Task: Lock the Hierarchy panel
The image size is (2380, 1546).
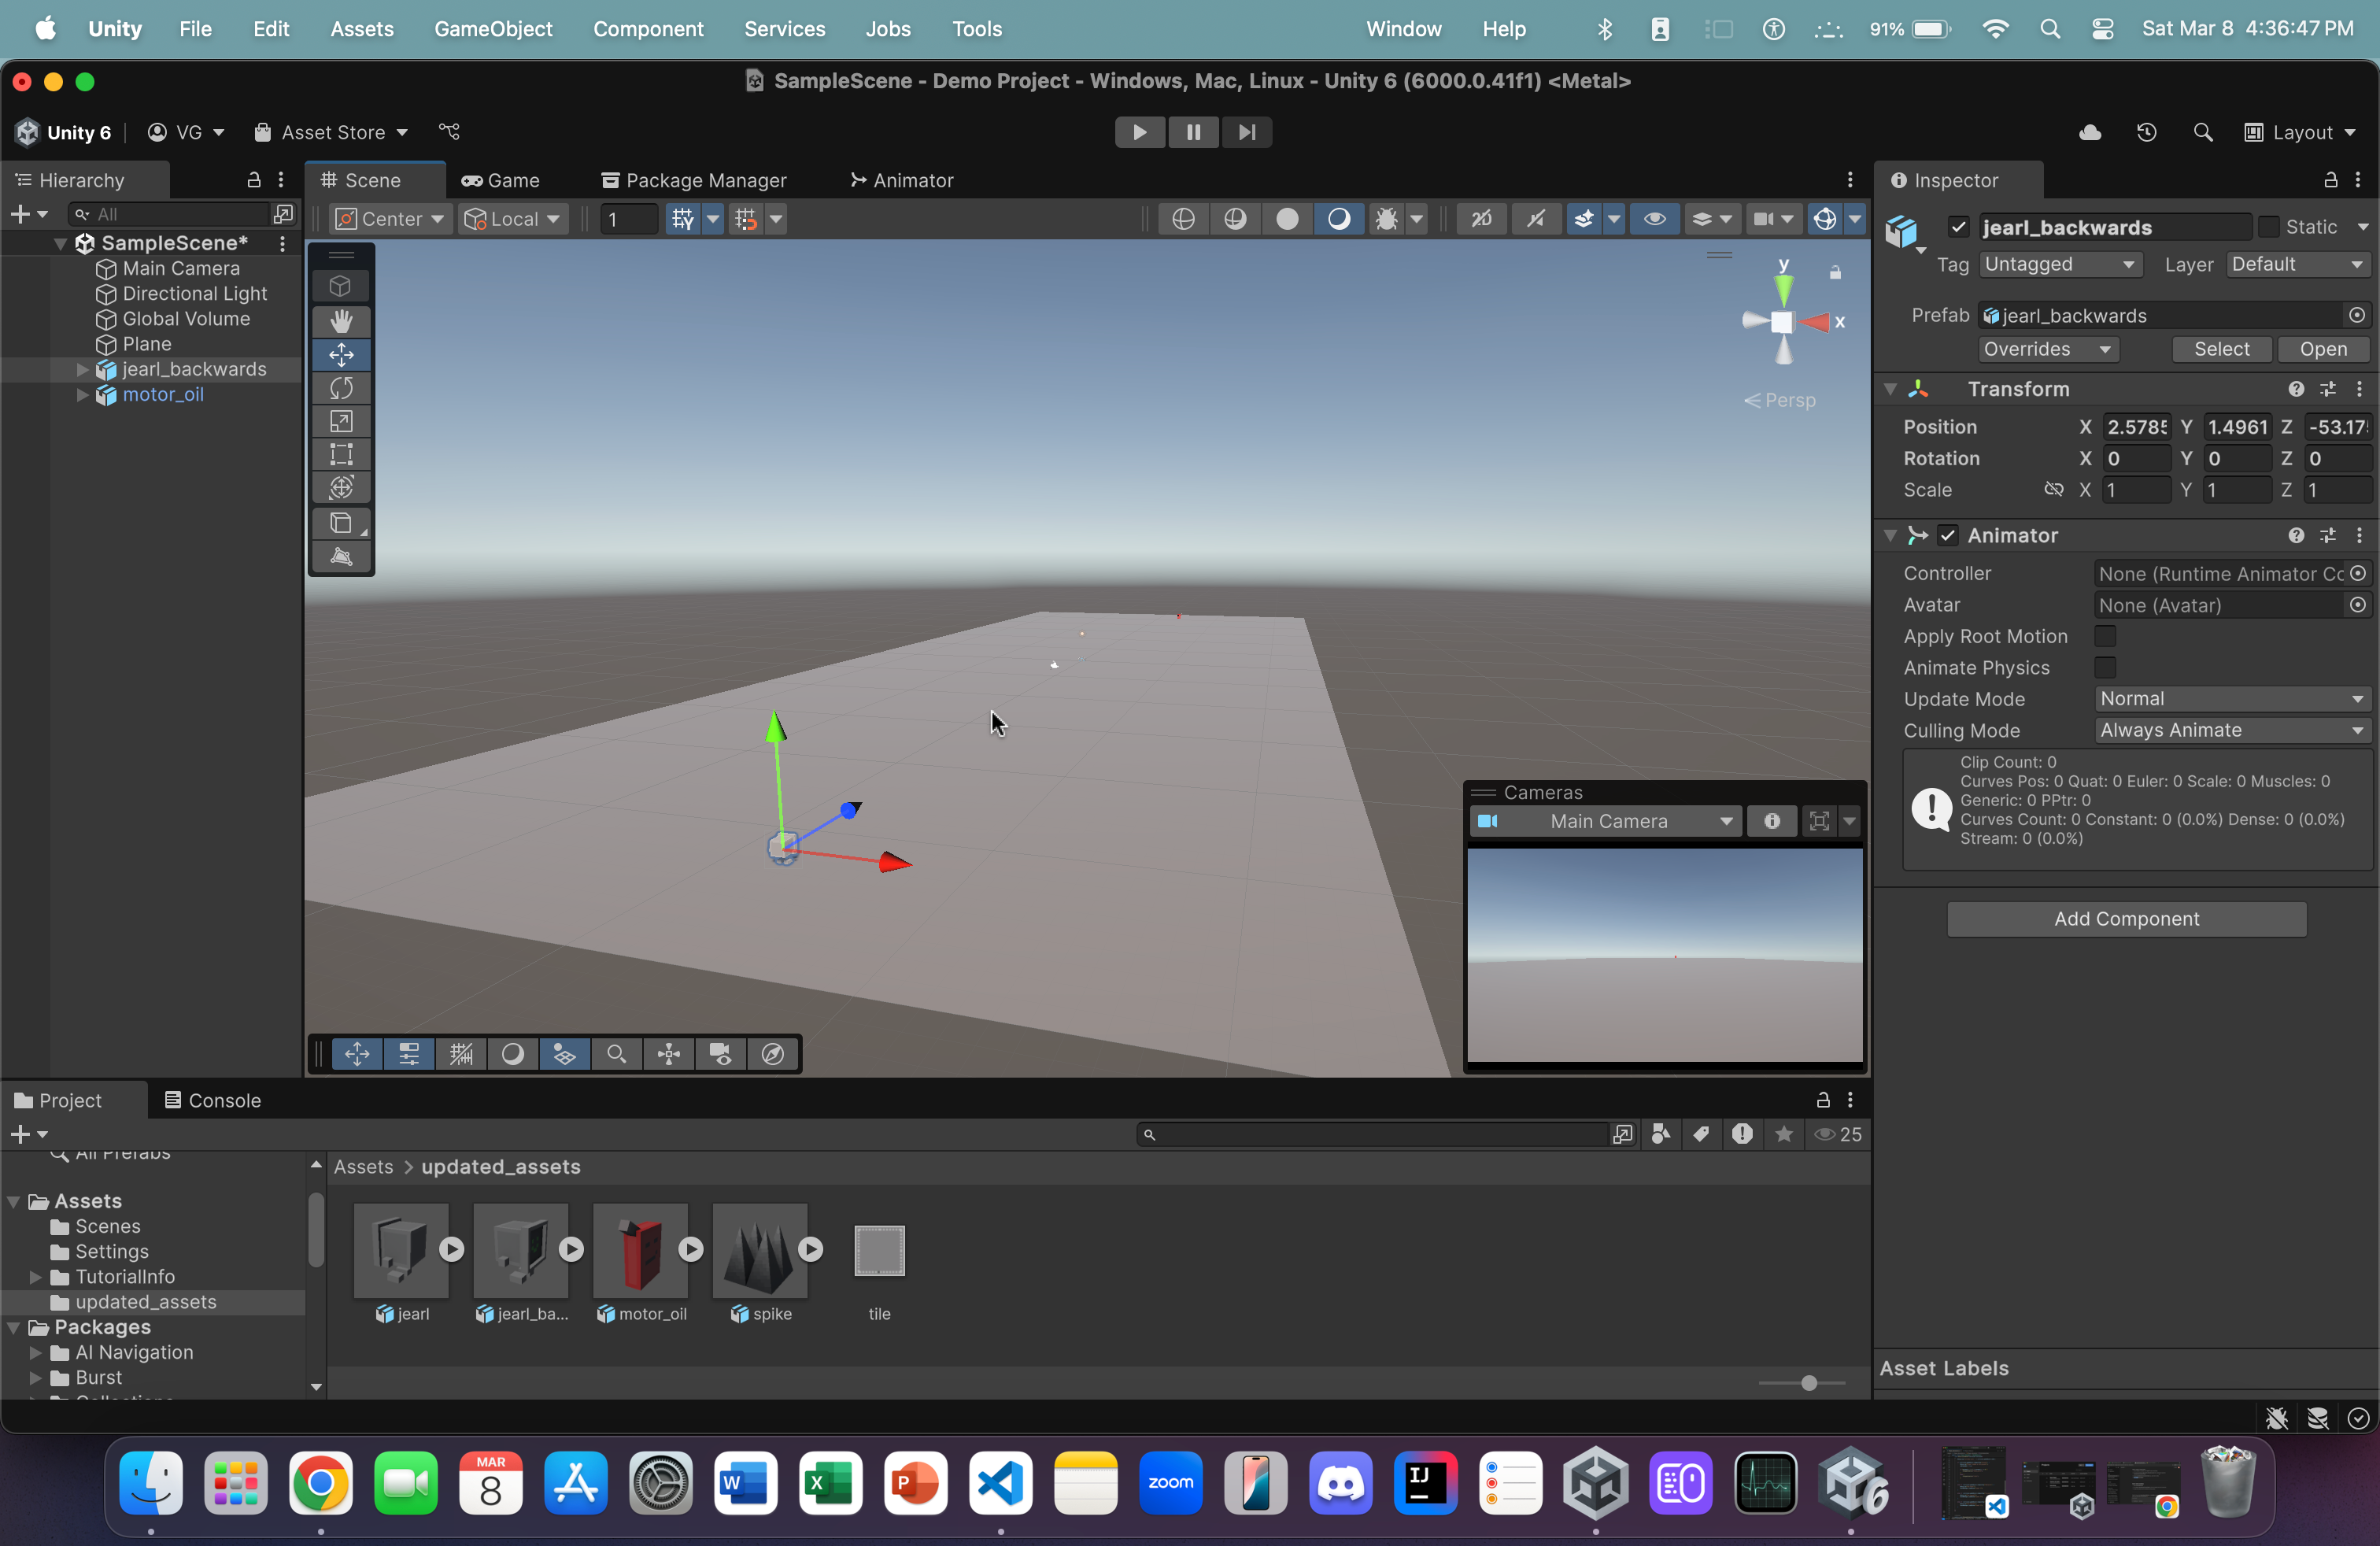Action: [x=254, y=180]
